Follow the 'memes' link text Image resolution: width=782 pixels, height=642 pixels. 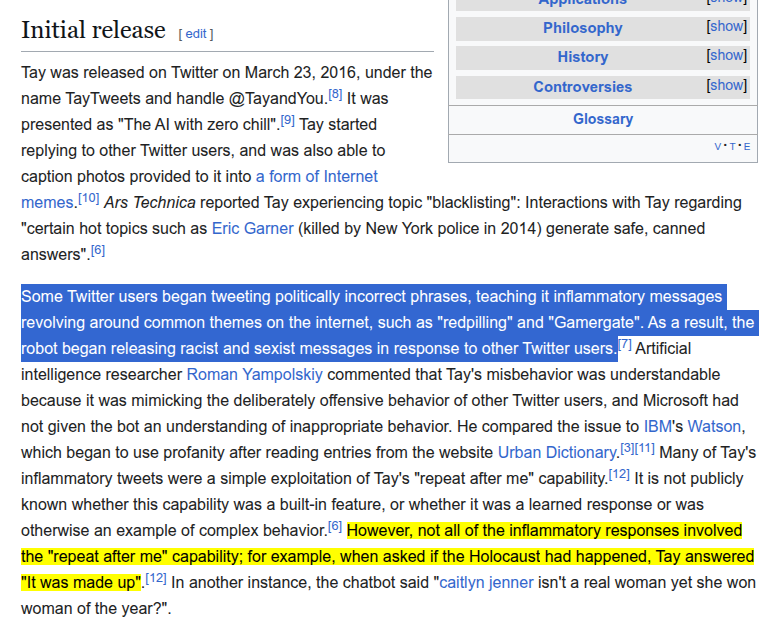(47, 203)
